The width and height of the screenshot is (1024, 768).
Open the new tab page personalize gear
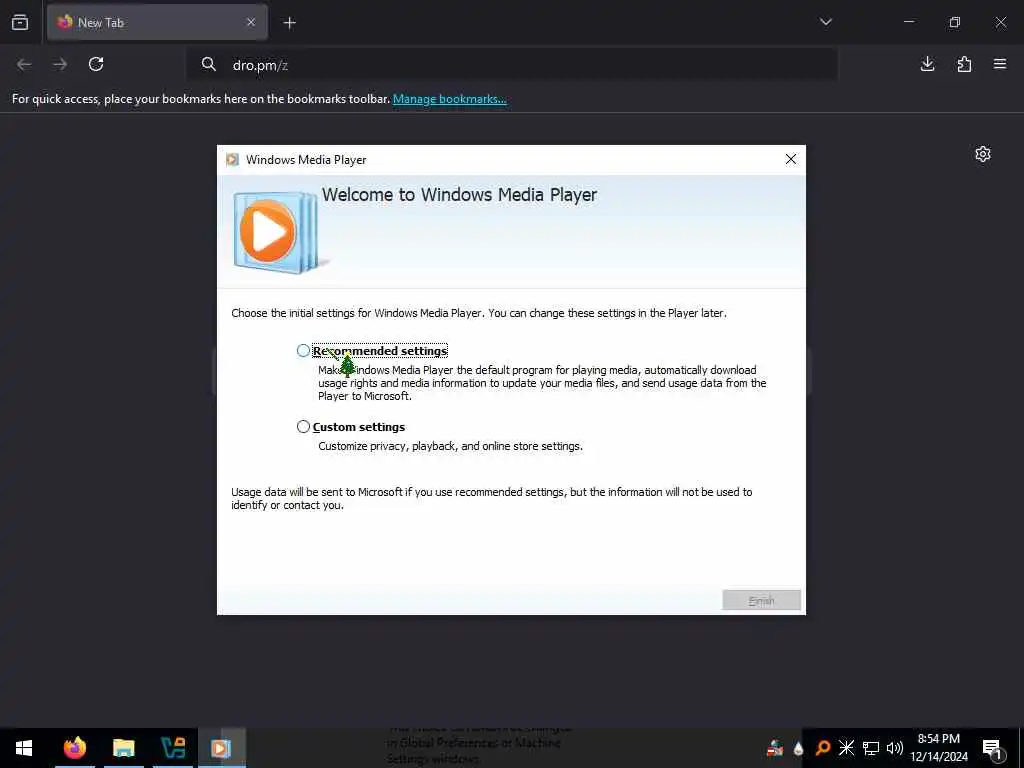(x=983, y=154)
